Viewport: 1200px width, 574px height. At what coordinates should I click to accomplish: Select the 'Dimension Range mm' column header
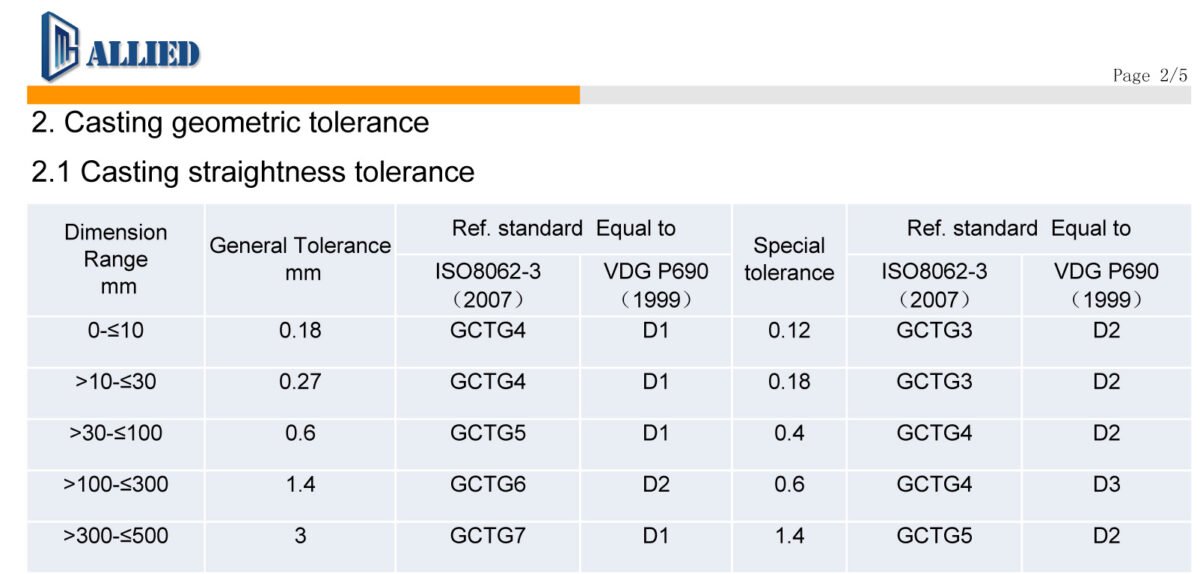click(116, 260)
